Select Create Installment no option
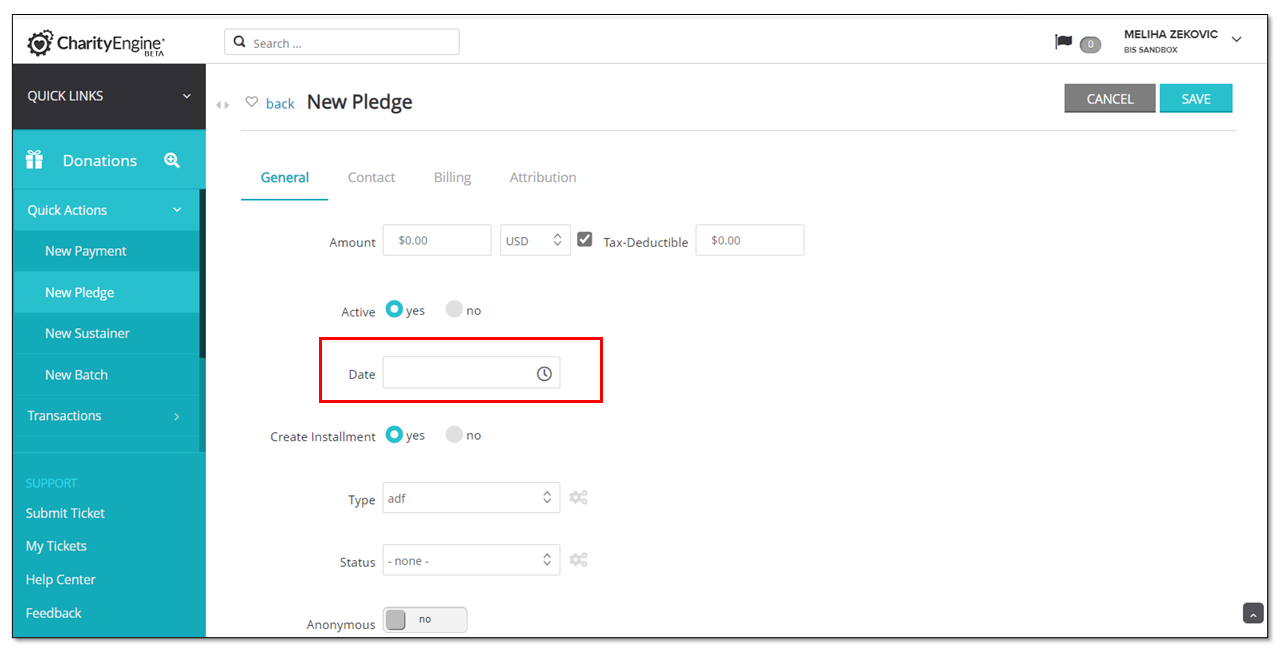Viewport: 1280px width, 651px height. tap(454, 434)
